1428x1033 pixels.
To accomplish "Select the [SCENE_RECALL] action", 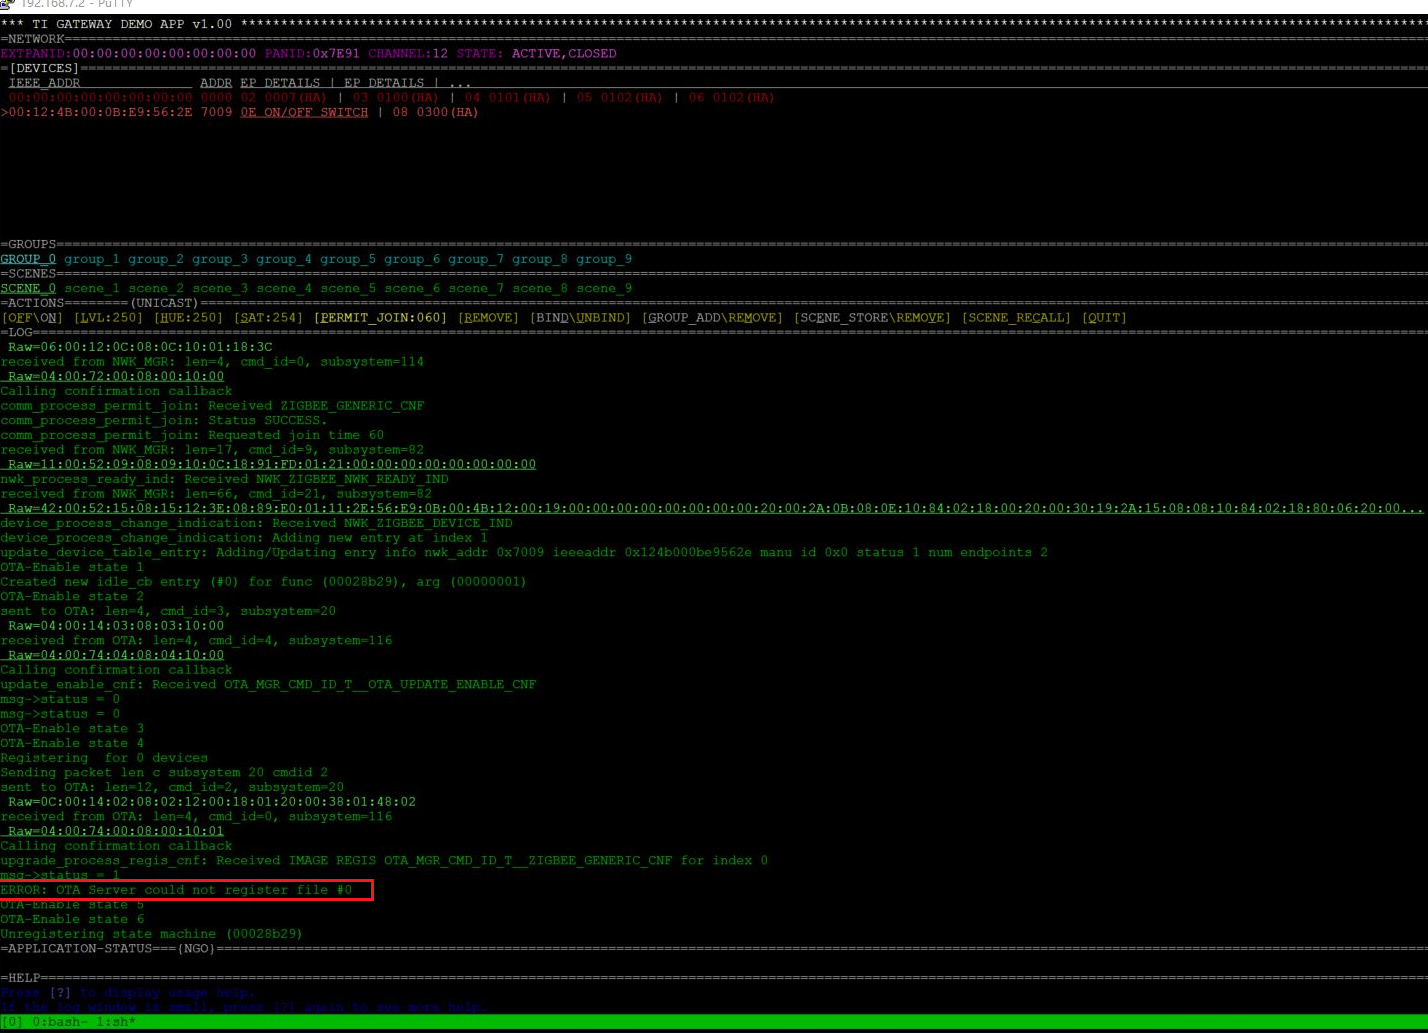I will tap(1016, 318).
